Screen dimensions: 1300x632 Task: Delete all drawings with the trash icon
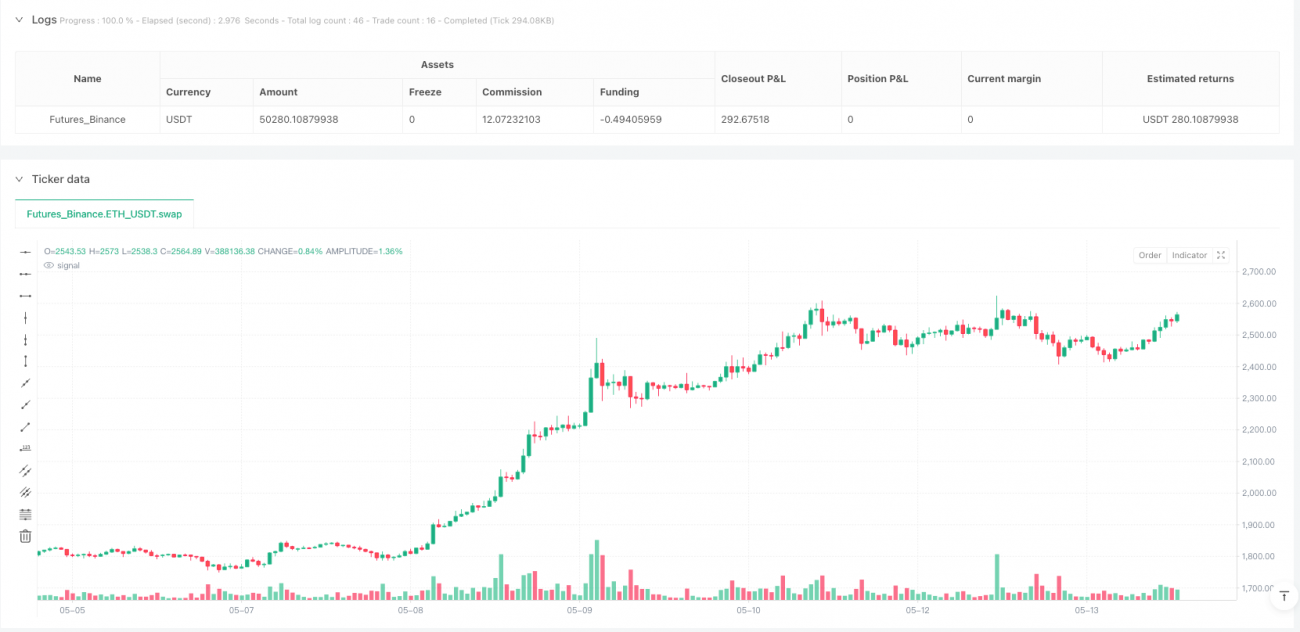26,536
